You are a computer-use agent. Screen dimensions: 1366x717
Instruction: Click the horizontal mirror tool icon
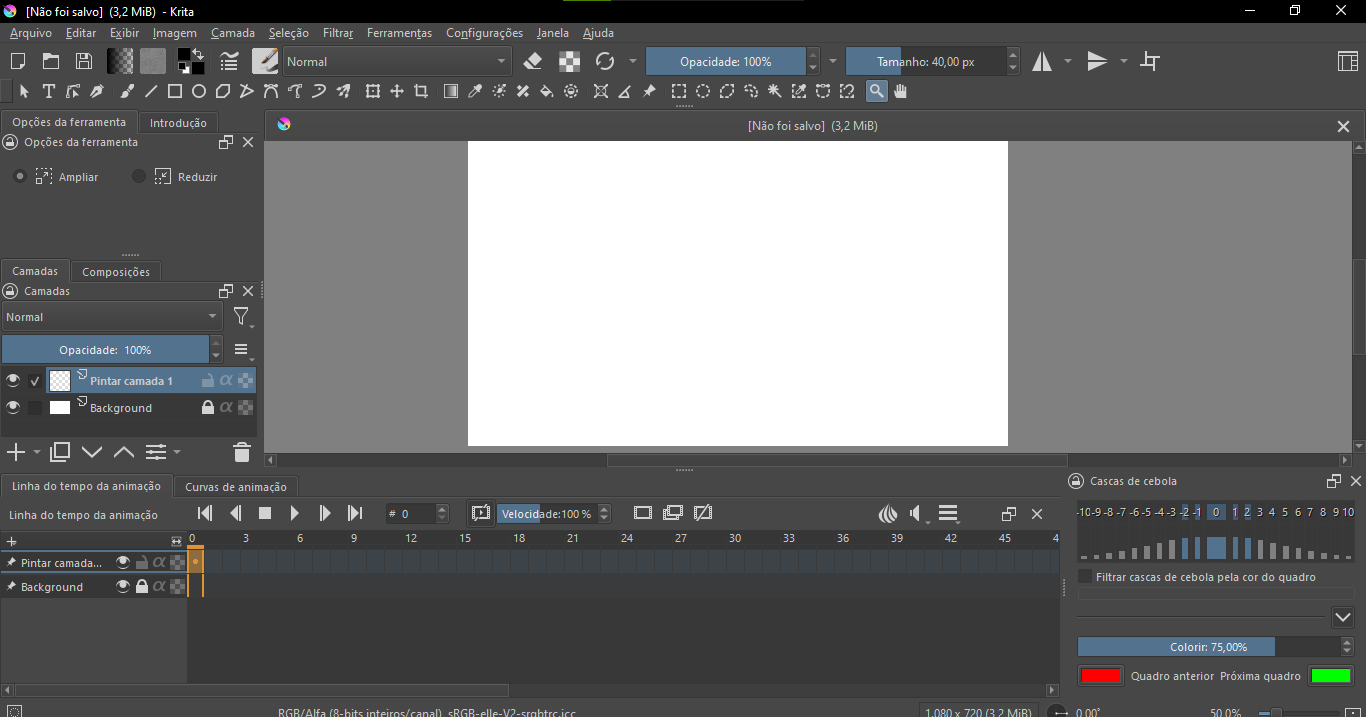[1042, 62]
